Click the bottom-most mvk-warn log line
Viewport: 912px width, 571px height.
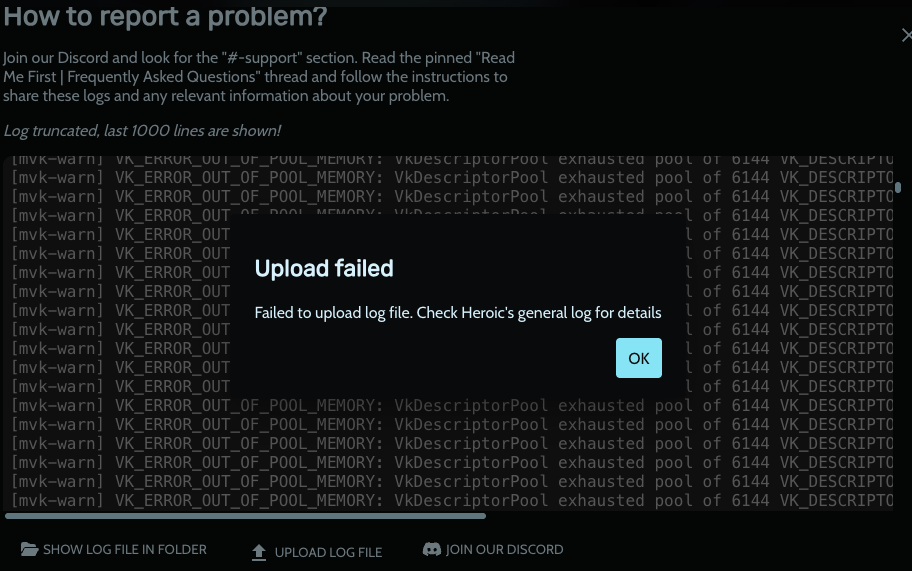pyautogui.click(x=452, y=501)
